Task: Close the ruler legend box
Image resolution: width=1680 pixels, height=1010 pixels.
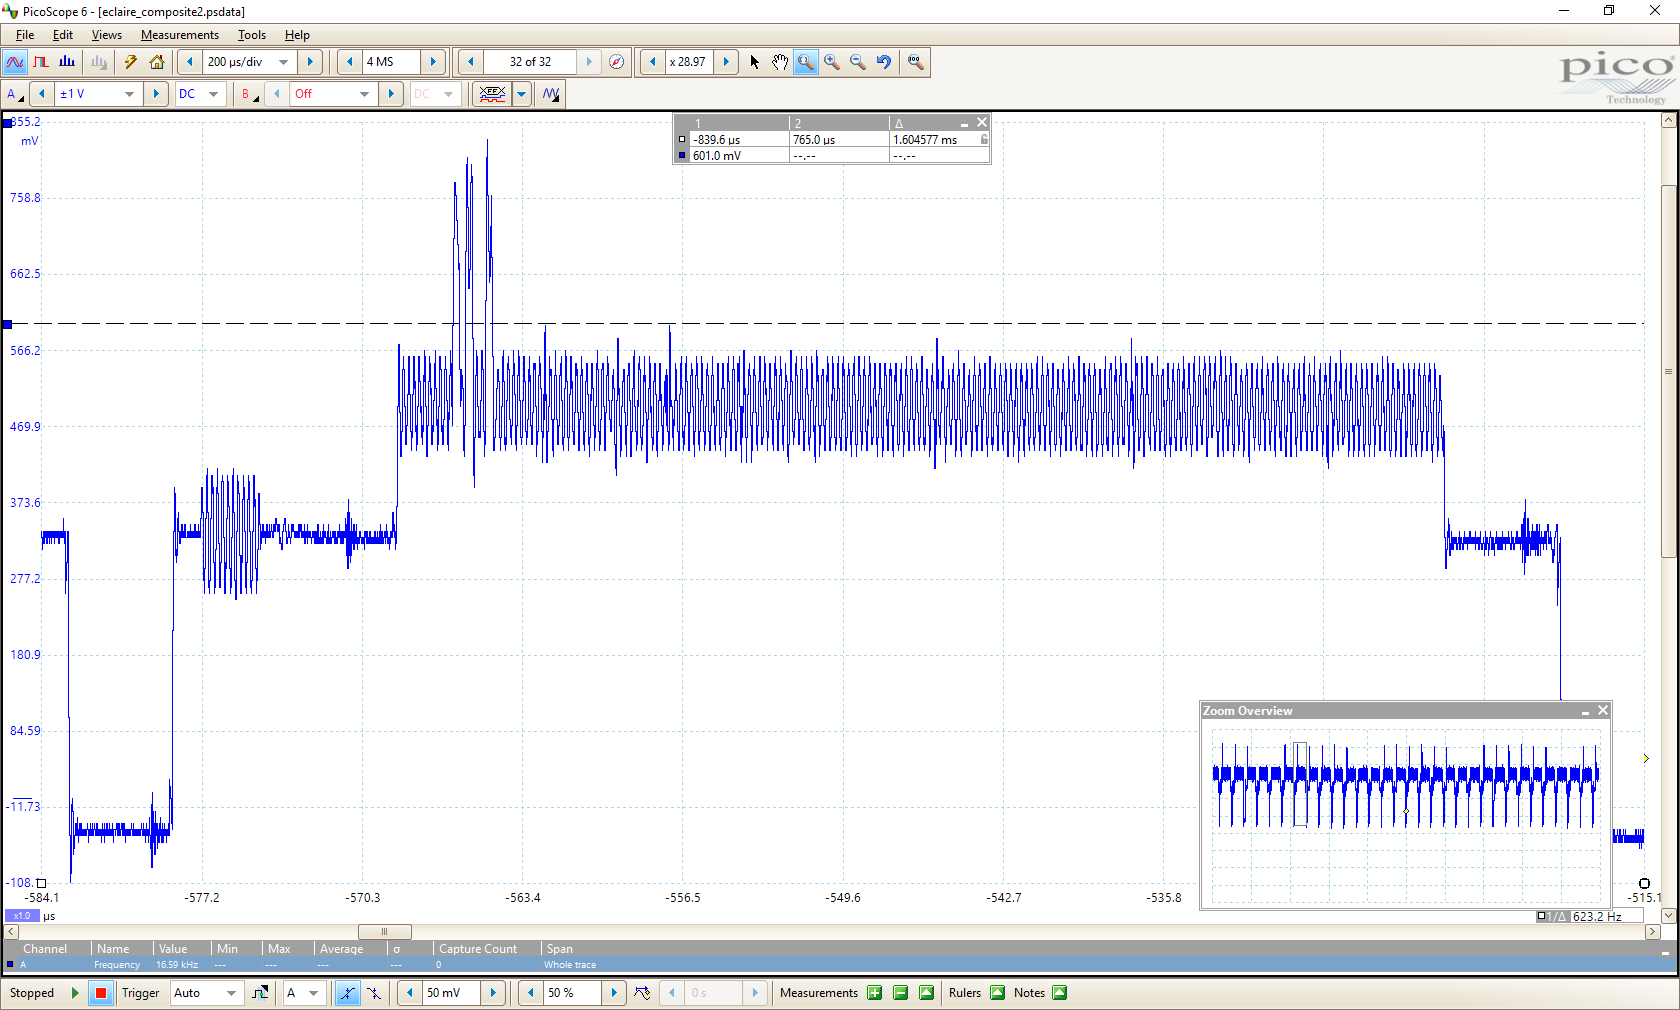Action: click(x=982, y=122)
